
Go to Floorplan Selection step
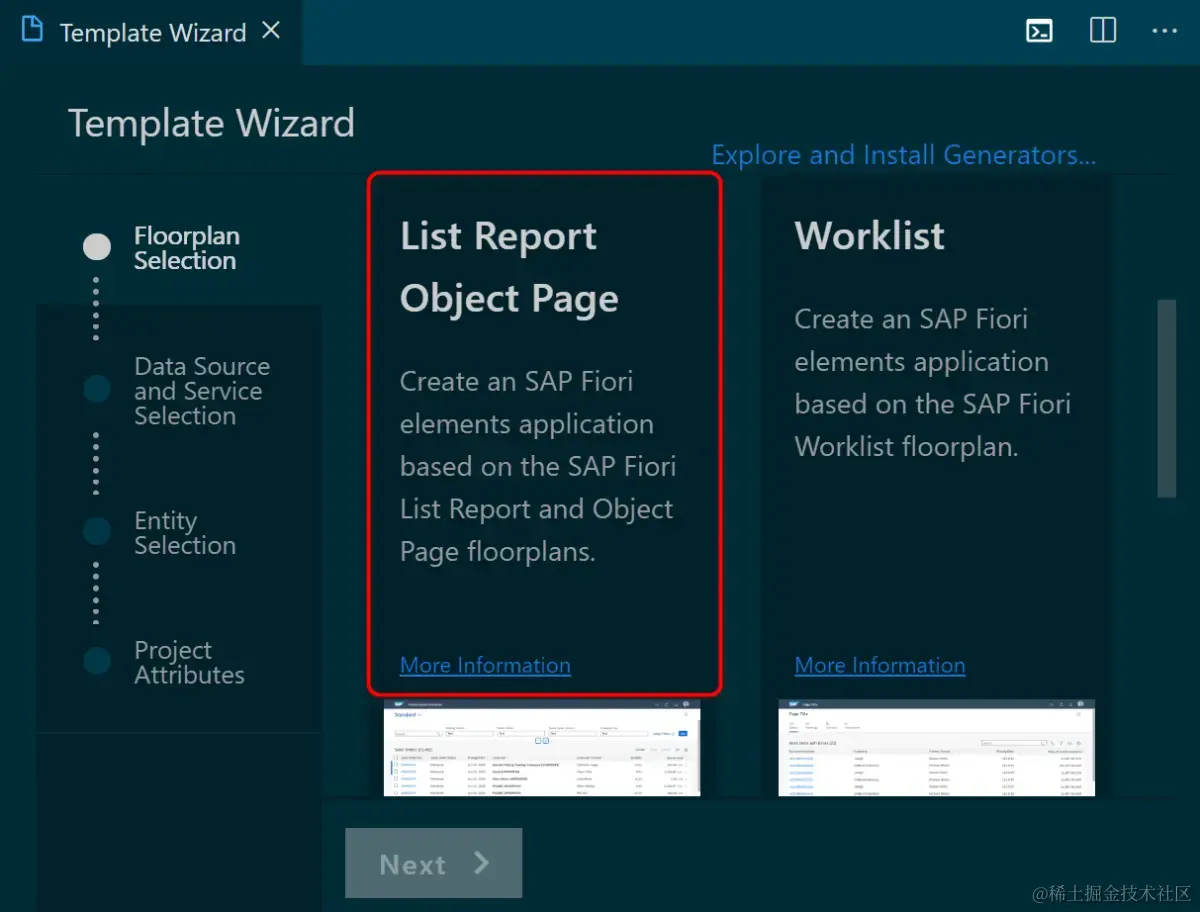(187, 249)
